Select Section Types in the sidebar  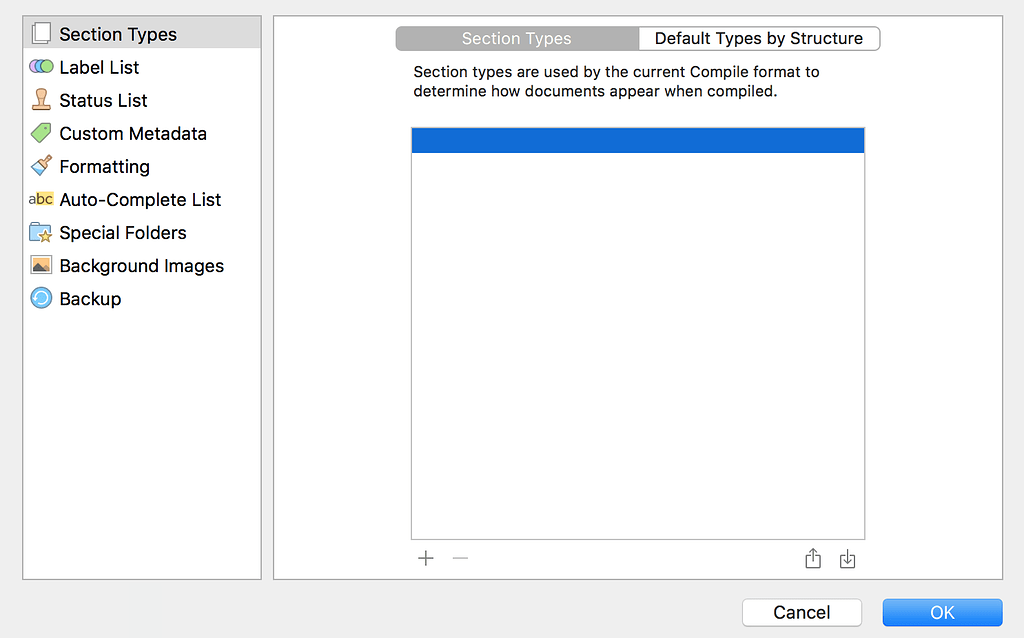pyautogui.click(x=117, y=33)
